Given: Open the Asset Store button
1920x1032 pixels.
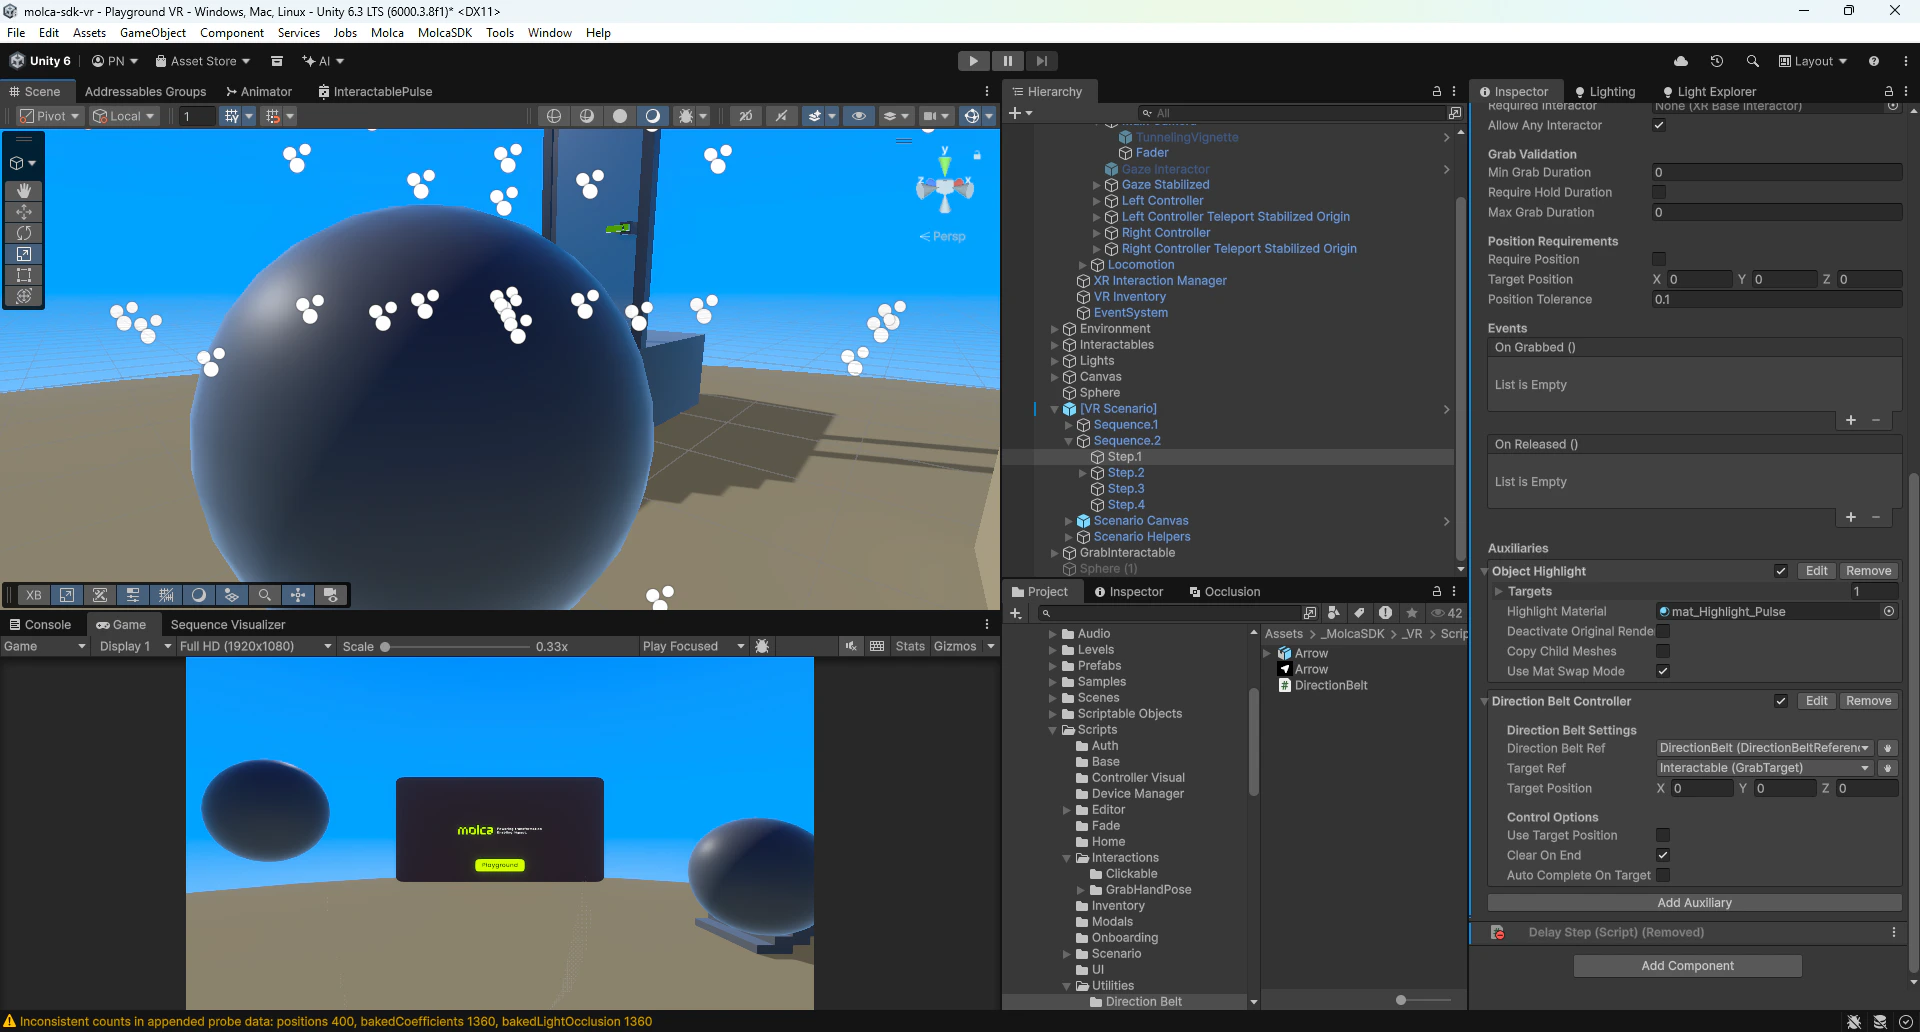Looking at the screenshot, I should click(203, 61).
